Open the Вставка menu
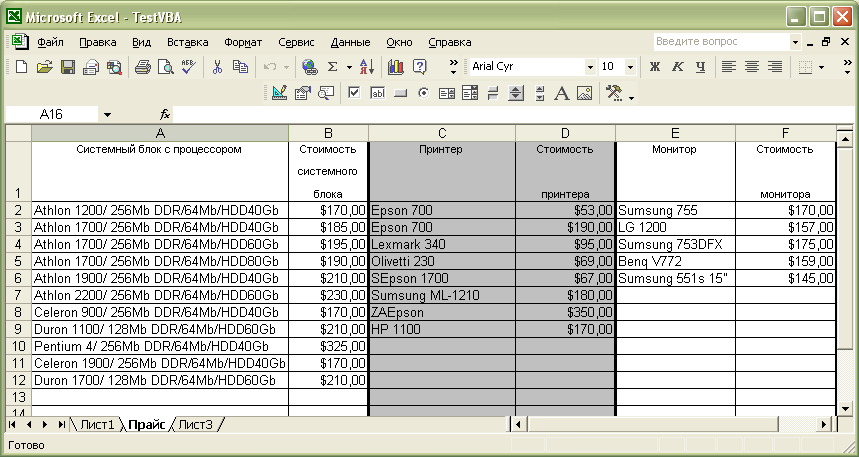This screenshot has height=457, width=859. (x=187, y=42)
